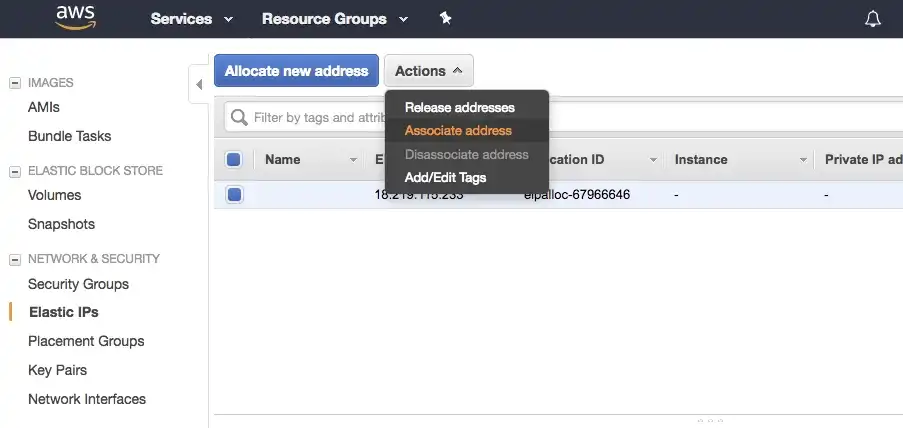
Task: Click the AWS logo home icon
Action: click(75, 18)
